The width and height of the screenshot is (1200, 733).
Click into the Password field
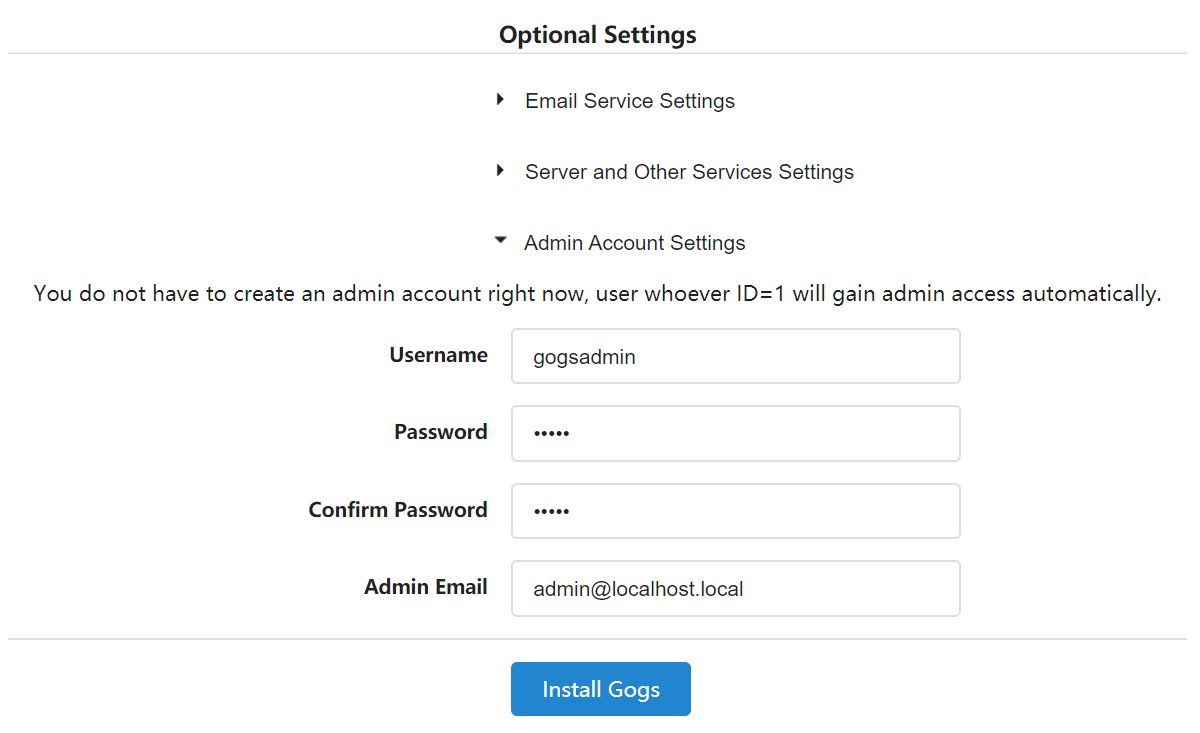pyautogui.click(x=735, y=433)
